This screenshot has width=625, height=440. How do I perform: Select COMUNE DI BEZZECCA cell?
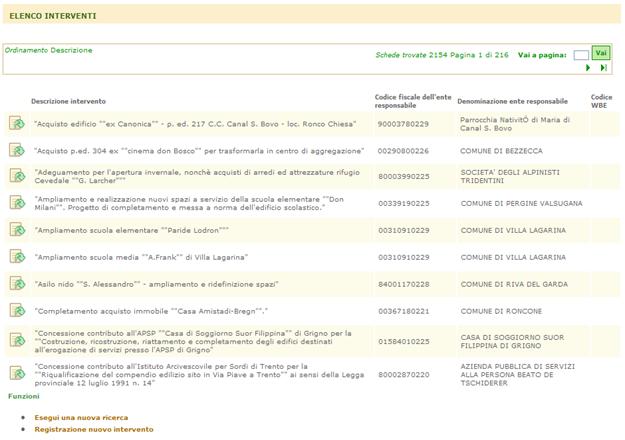(501, 151)
